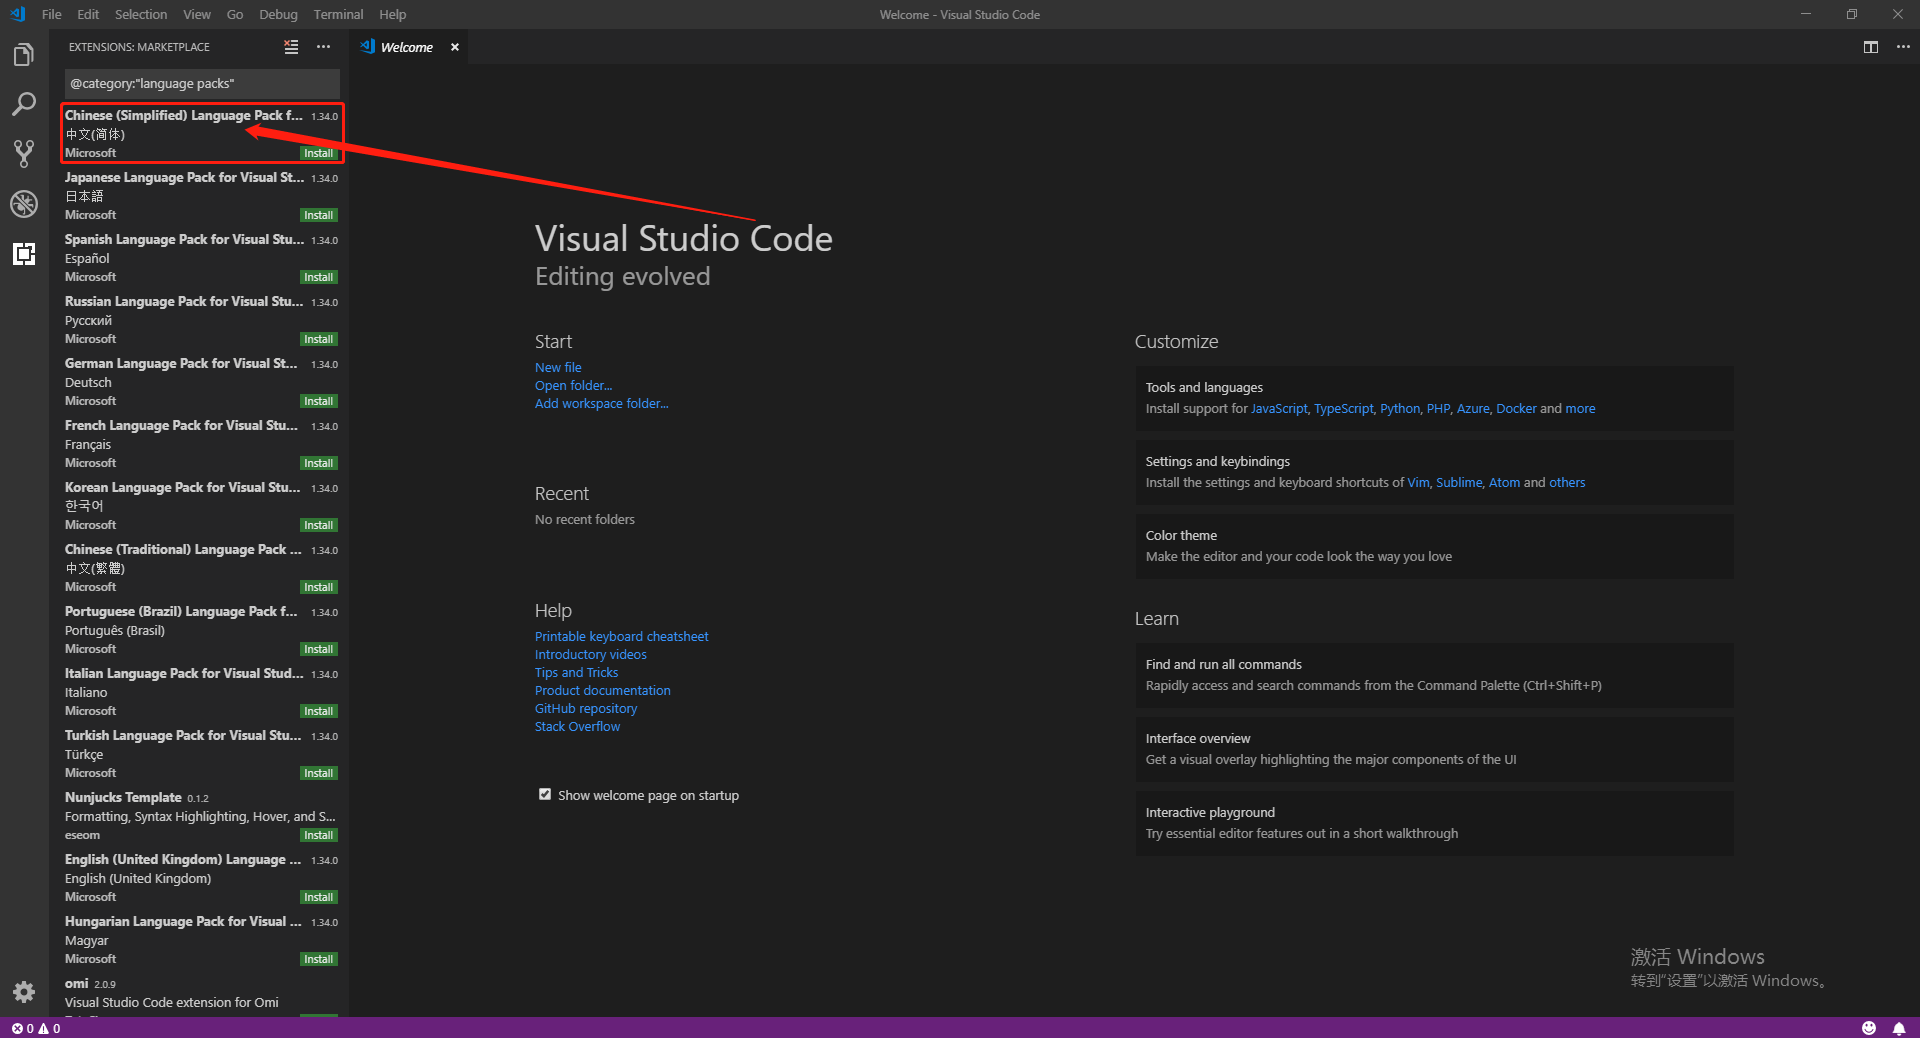Open the Source Control view

pyautogui.click(x=24, y=153)
